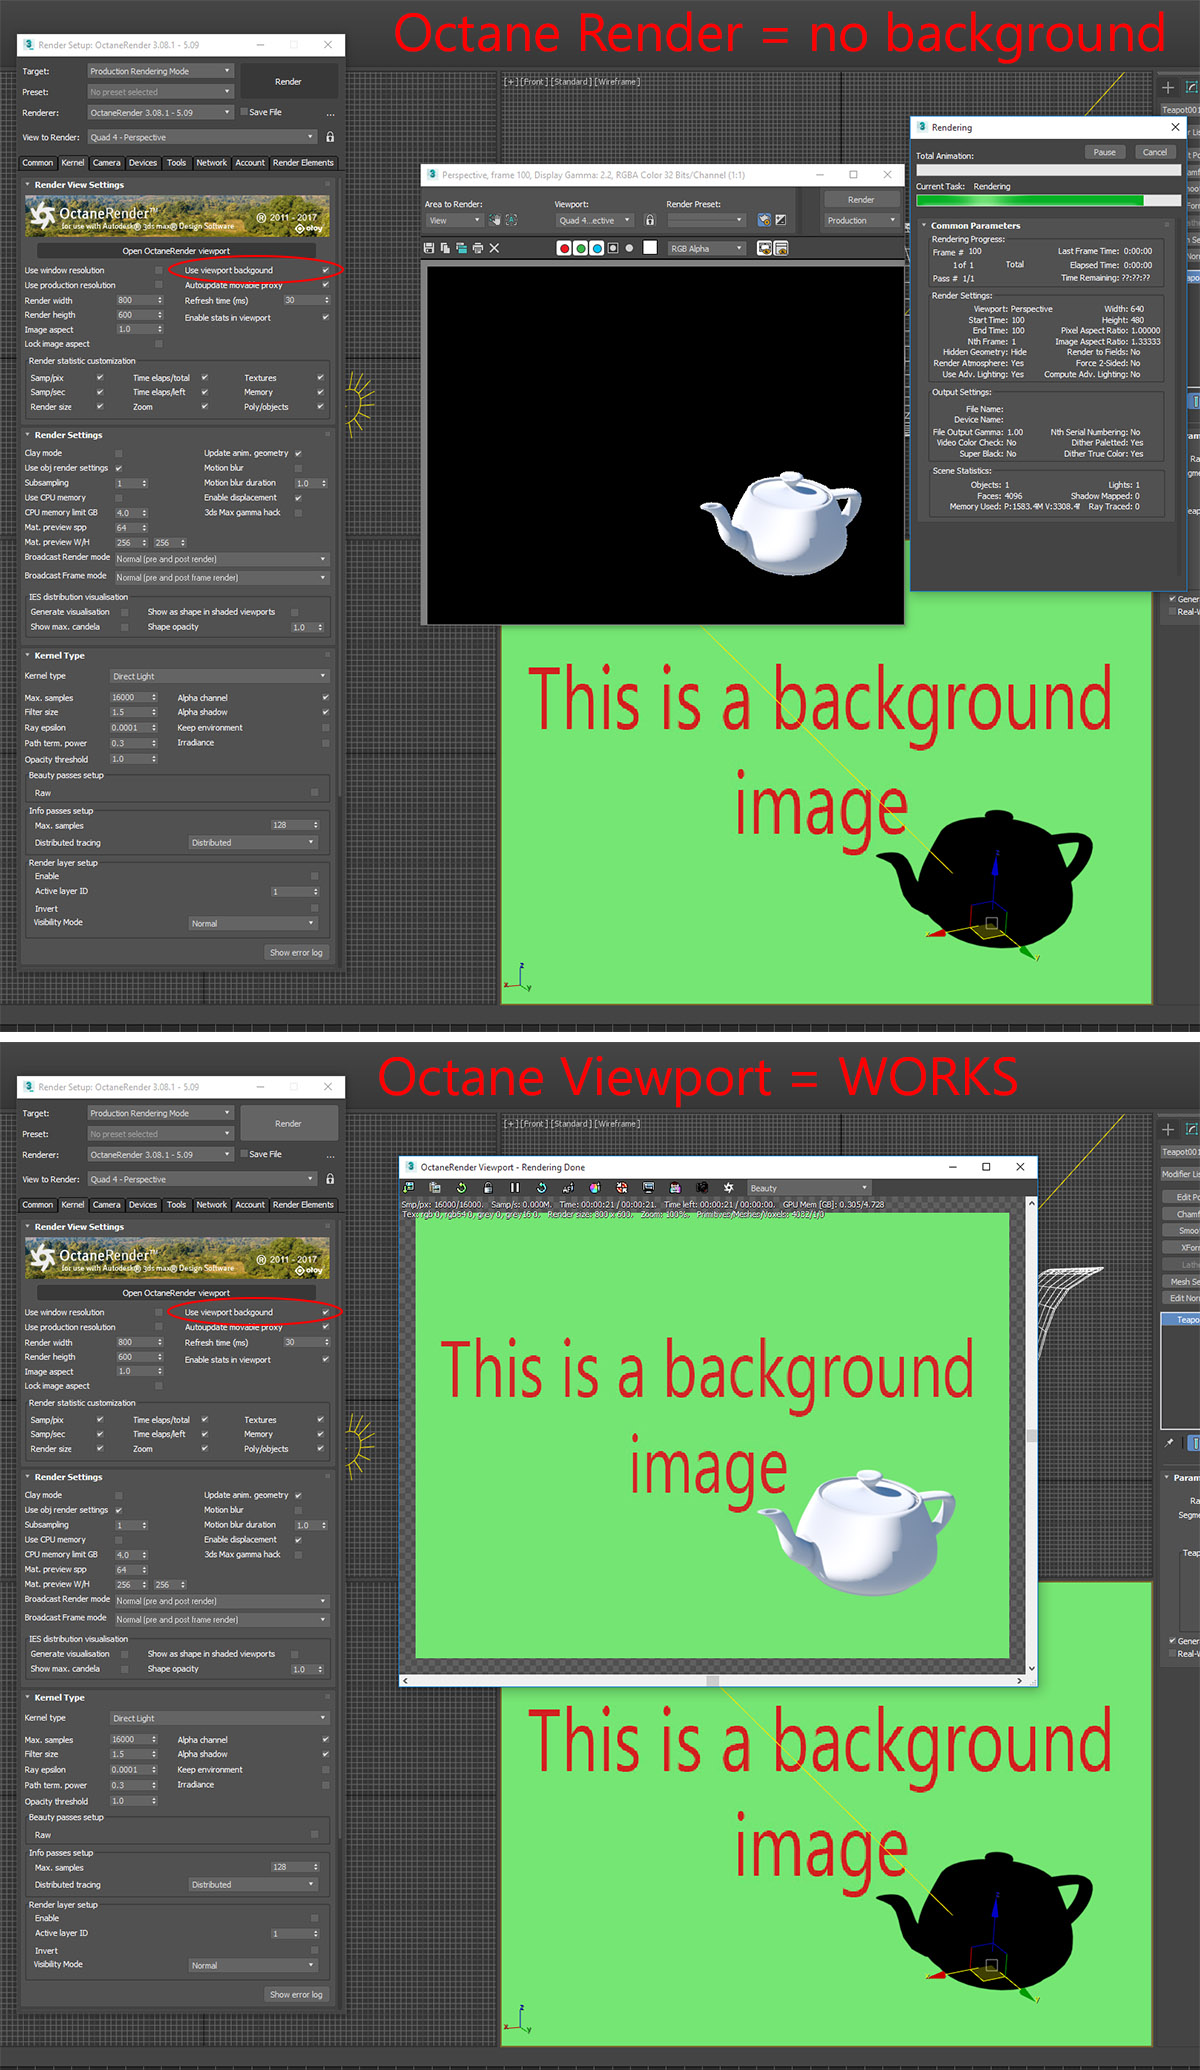Enable Clay mode in upper Render Setup

pos(118,453)
